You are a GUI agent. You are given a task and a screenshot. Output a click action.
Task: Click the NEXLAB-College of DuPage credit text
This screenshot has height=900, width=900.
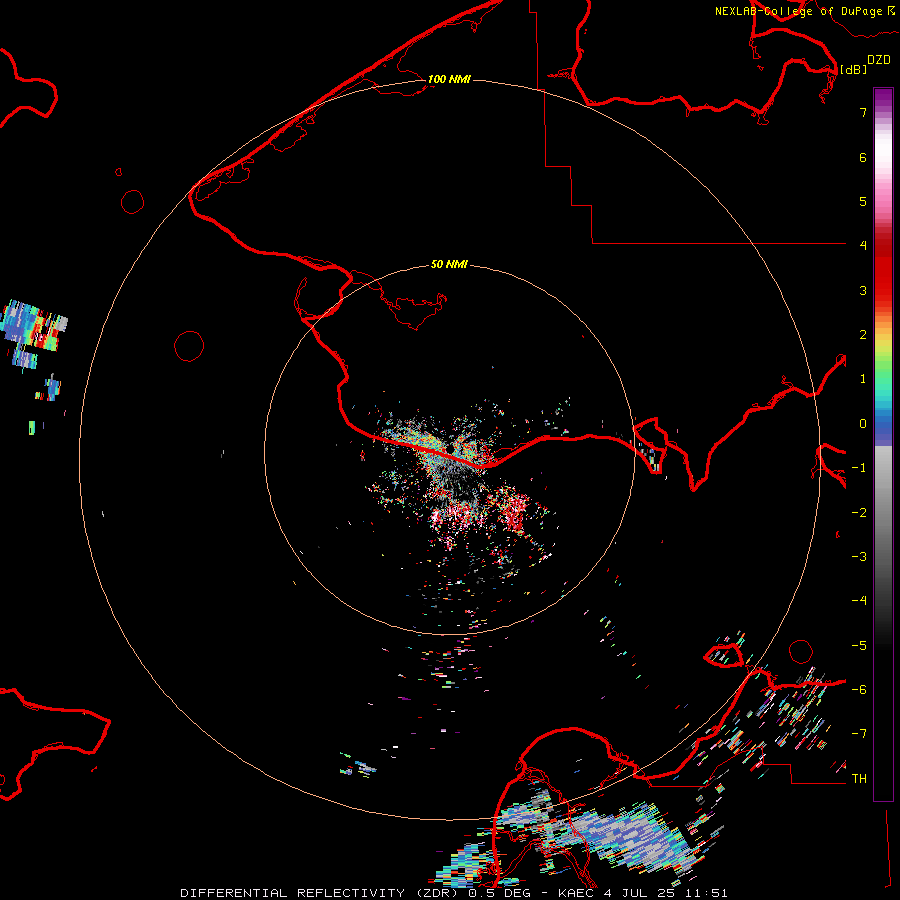point(804,11)
